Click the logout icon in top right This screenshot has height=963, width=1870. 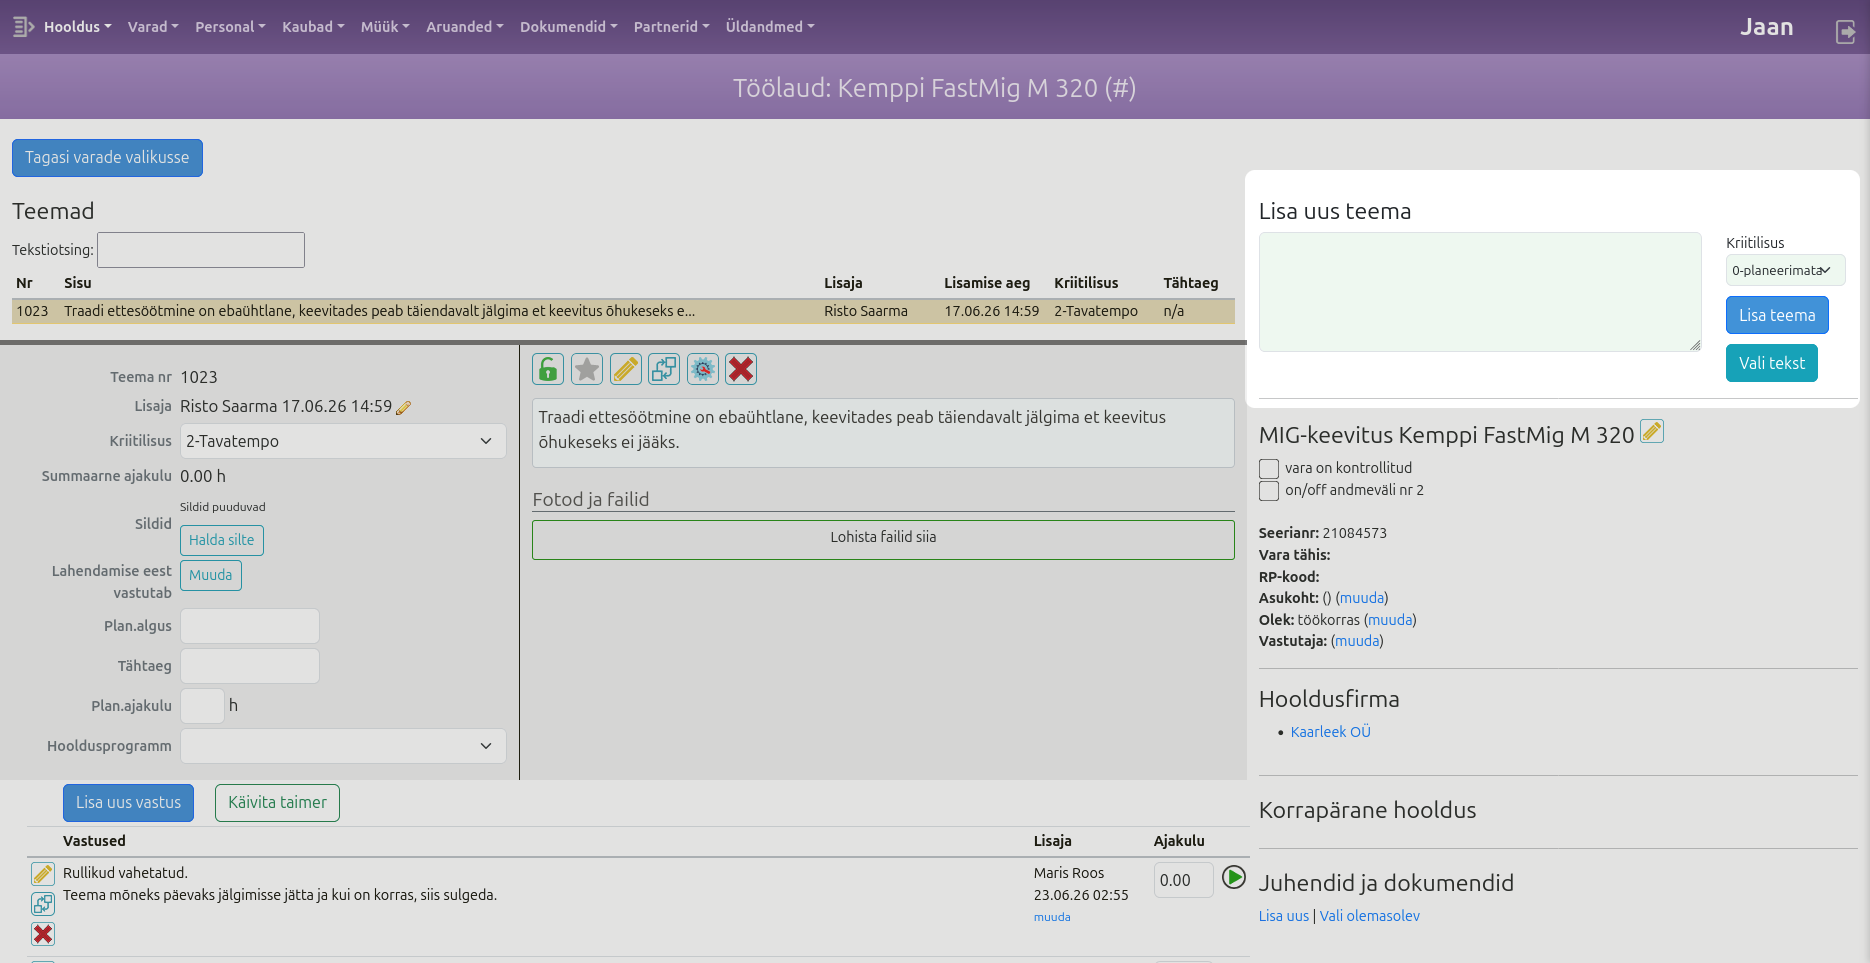click(1845, 32)
